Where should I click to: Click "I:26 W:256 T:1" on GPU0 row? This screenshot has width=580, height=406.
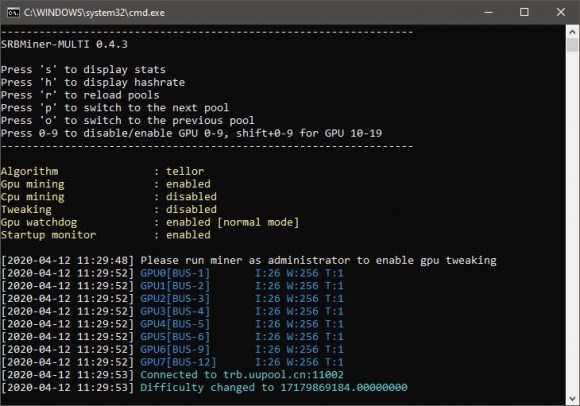pos(299,273)
